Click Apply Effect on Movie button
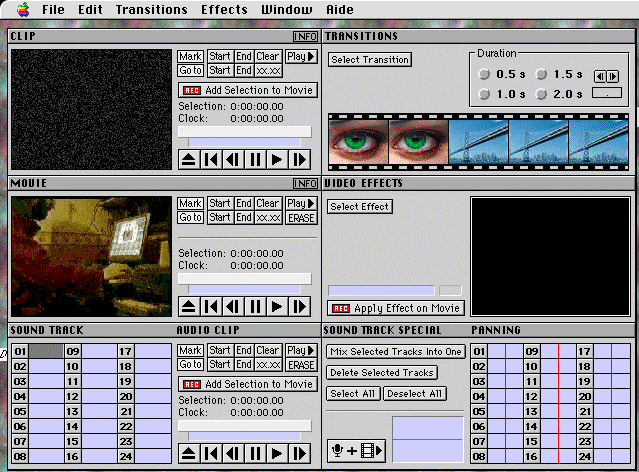639x472 pixels. click(396, 308)
